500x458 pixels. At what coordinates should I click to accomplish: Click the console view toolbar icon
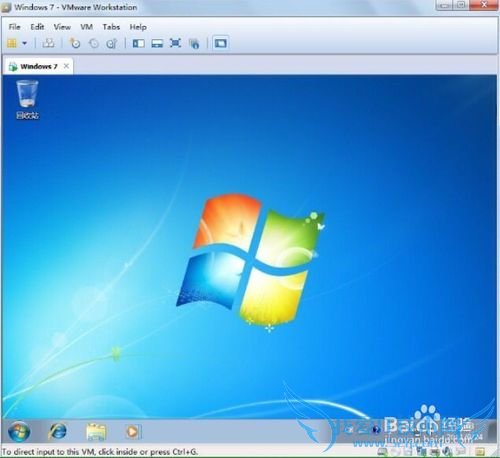[220, 43]
